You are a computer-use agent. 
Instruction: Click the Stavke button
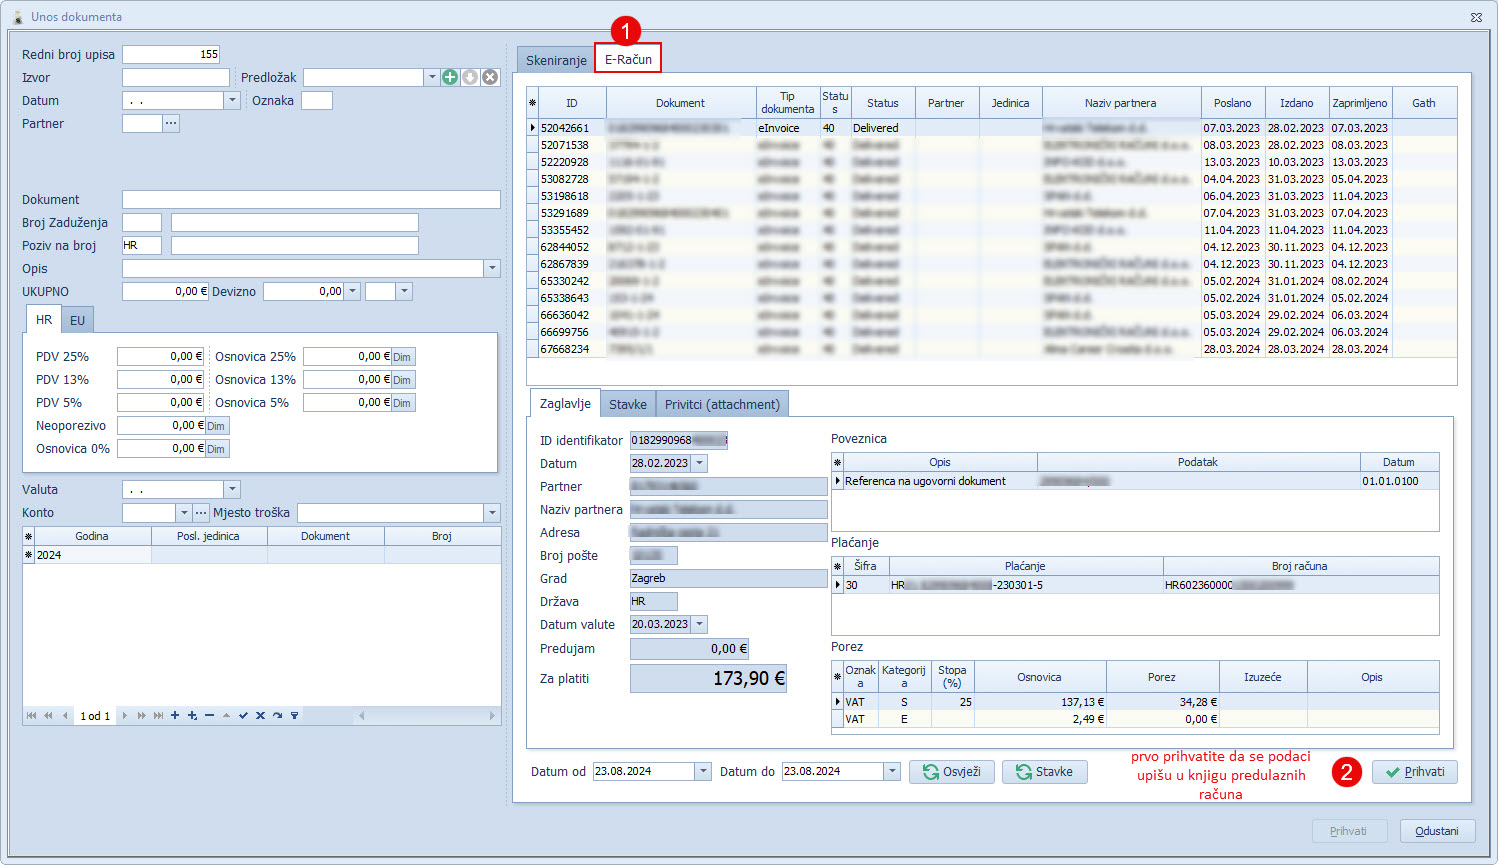[x=1044, y=772]
